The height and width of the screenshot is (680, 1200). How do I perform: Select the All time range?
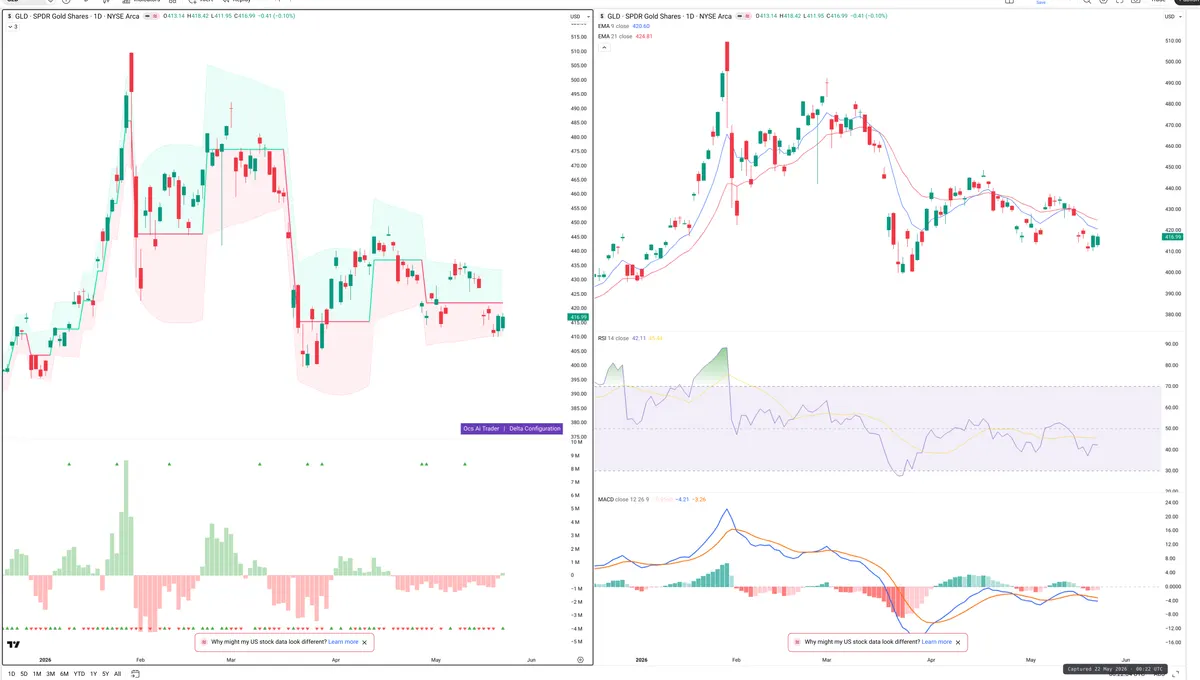(118, 674)
